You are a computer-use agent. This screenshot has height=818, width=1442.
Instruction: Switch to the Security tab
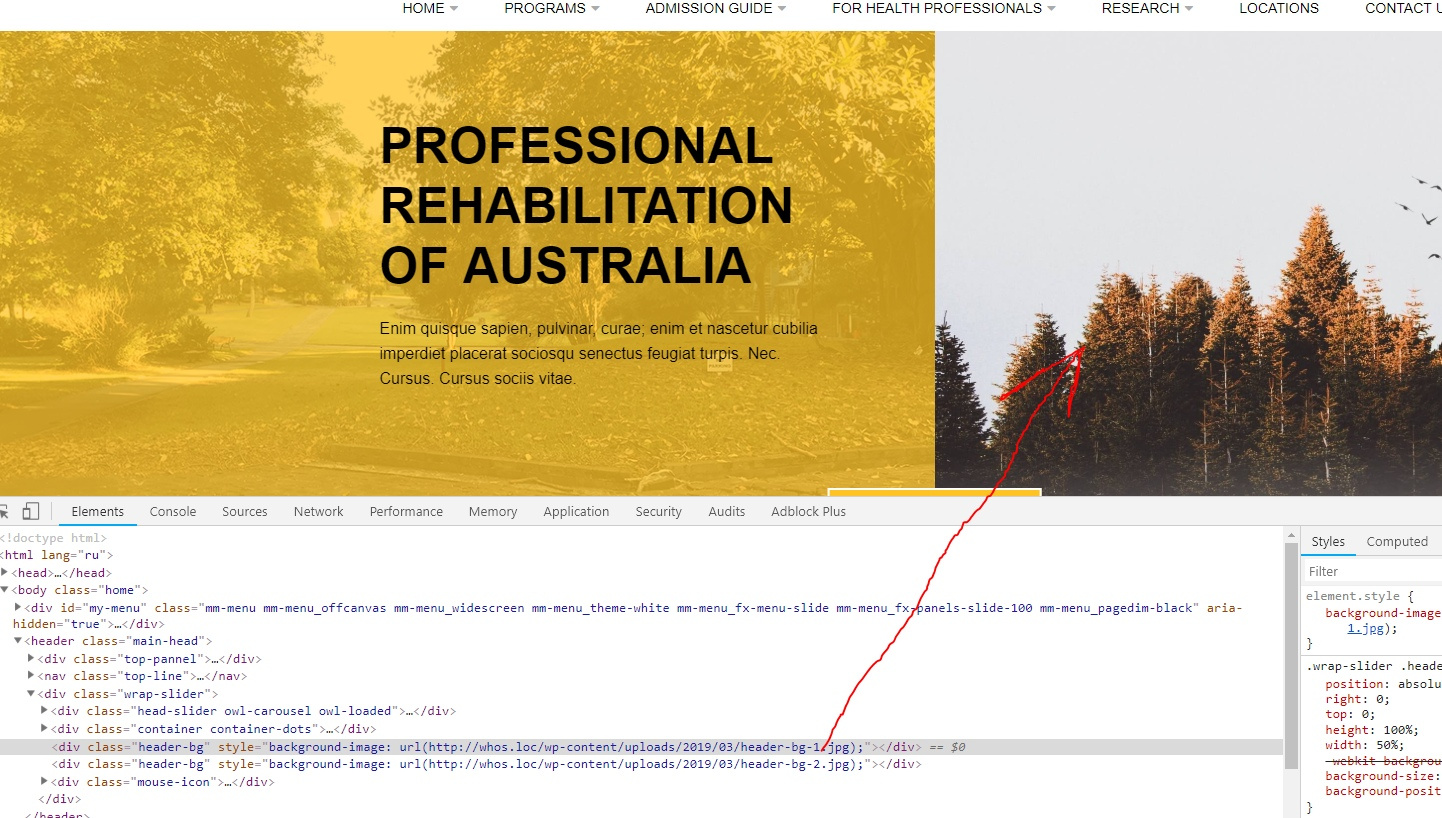pyautogui.click(x=658, y=511)
